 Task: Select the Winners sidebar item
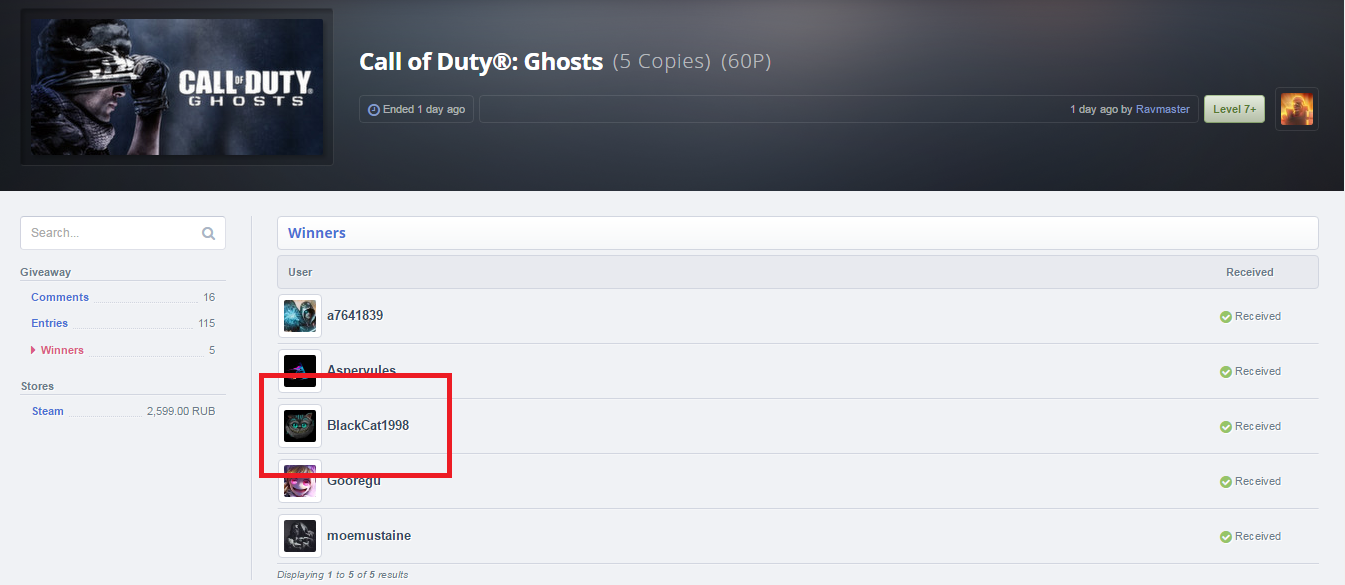click(62, 350)
